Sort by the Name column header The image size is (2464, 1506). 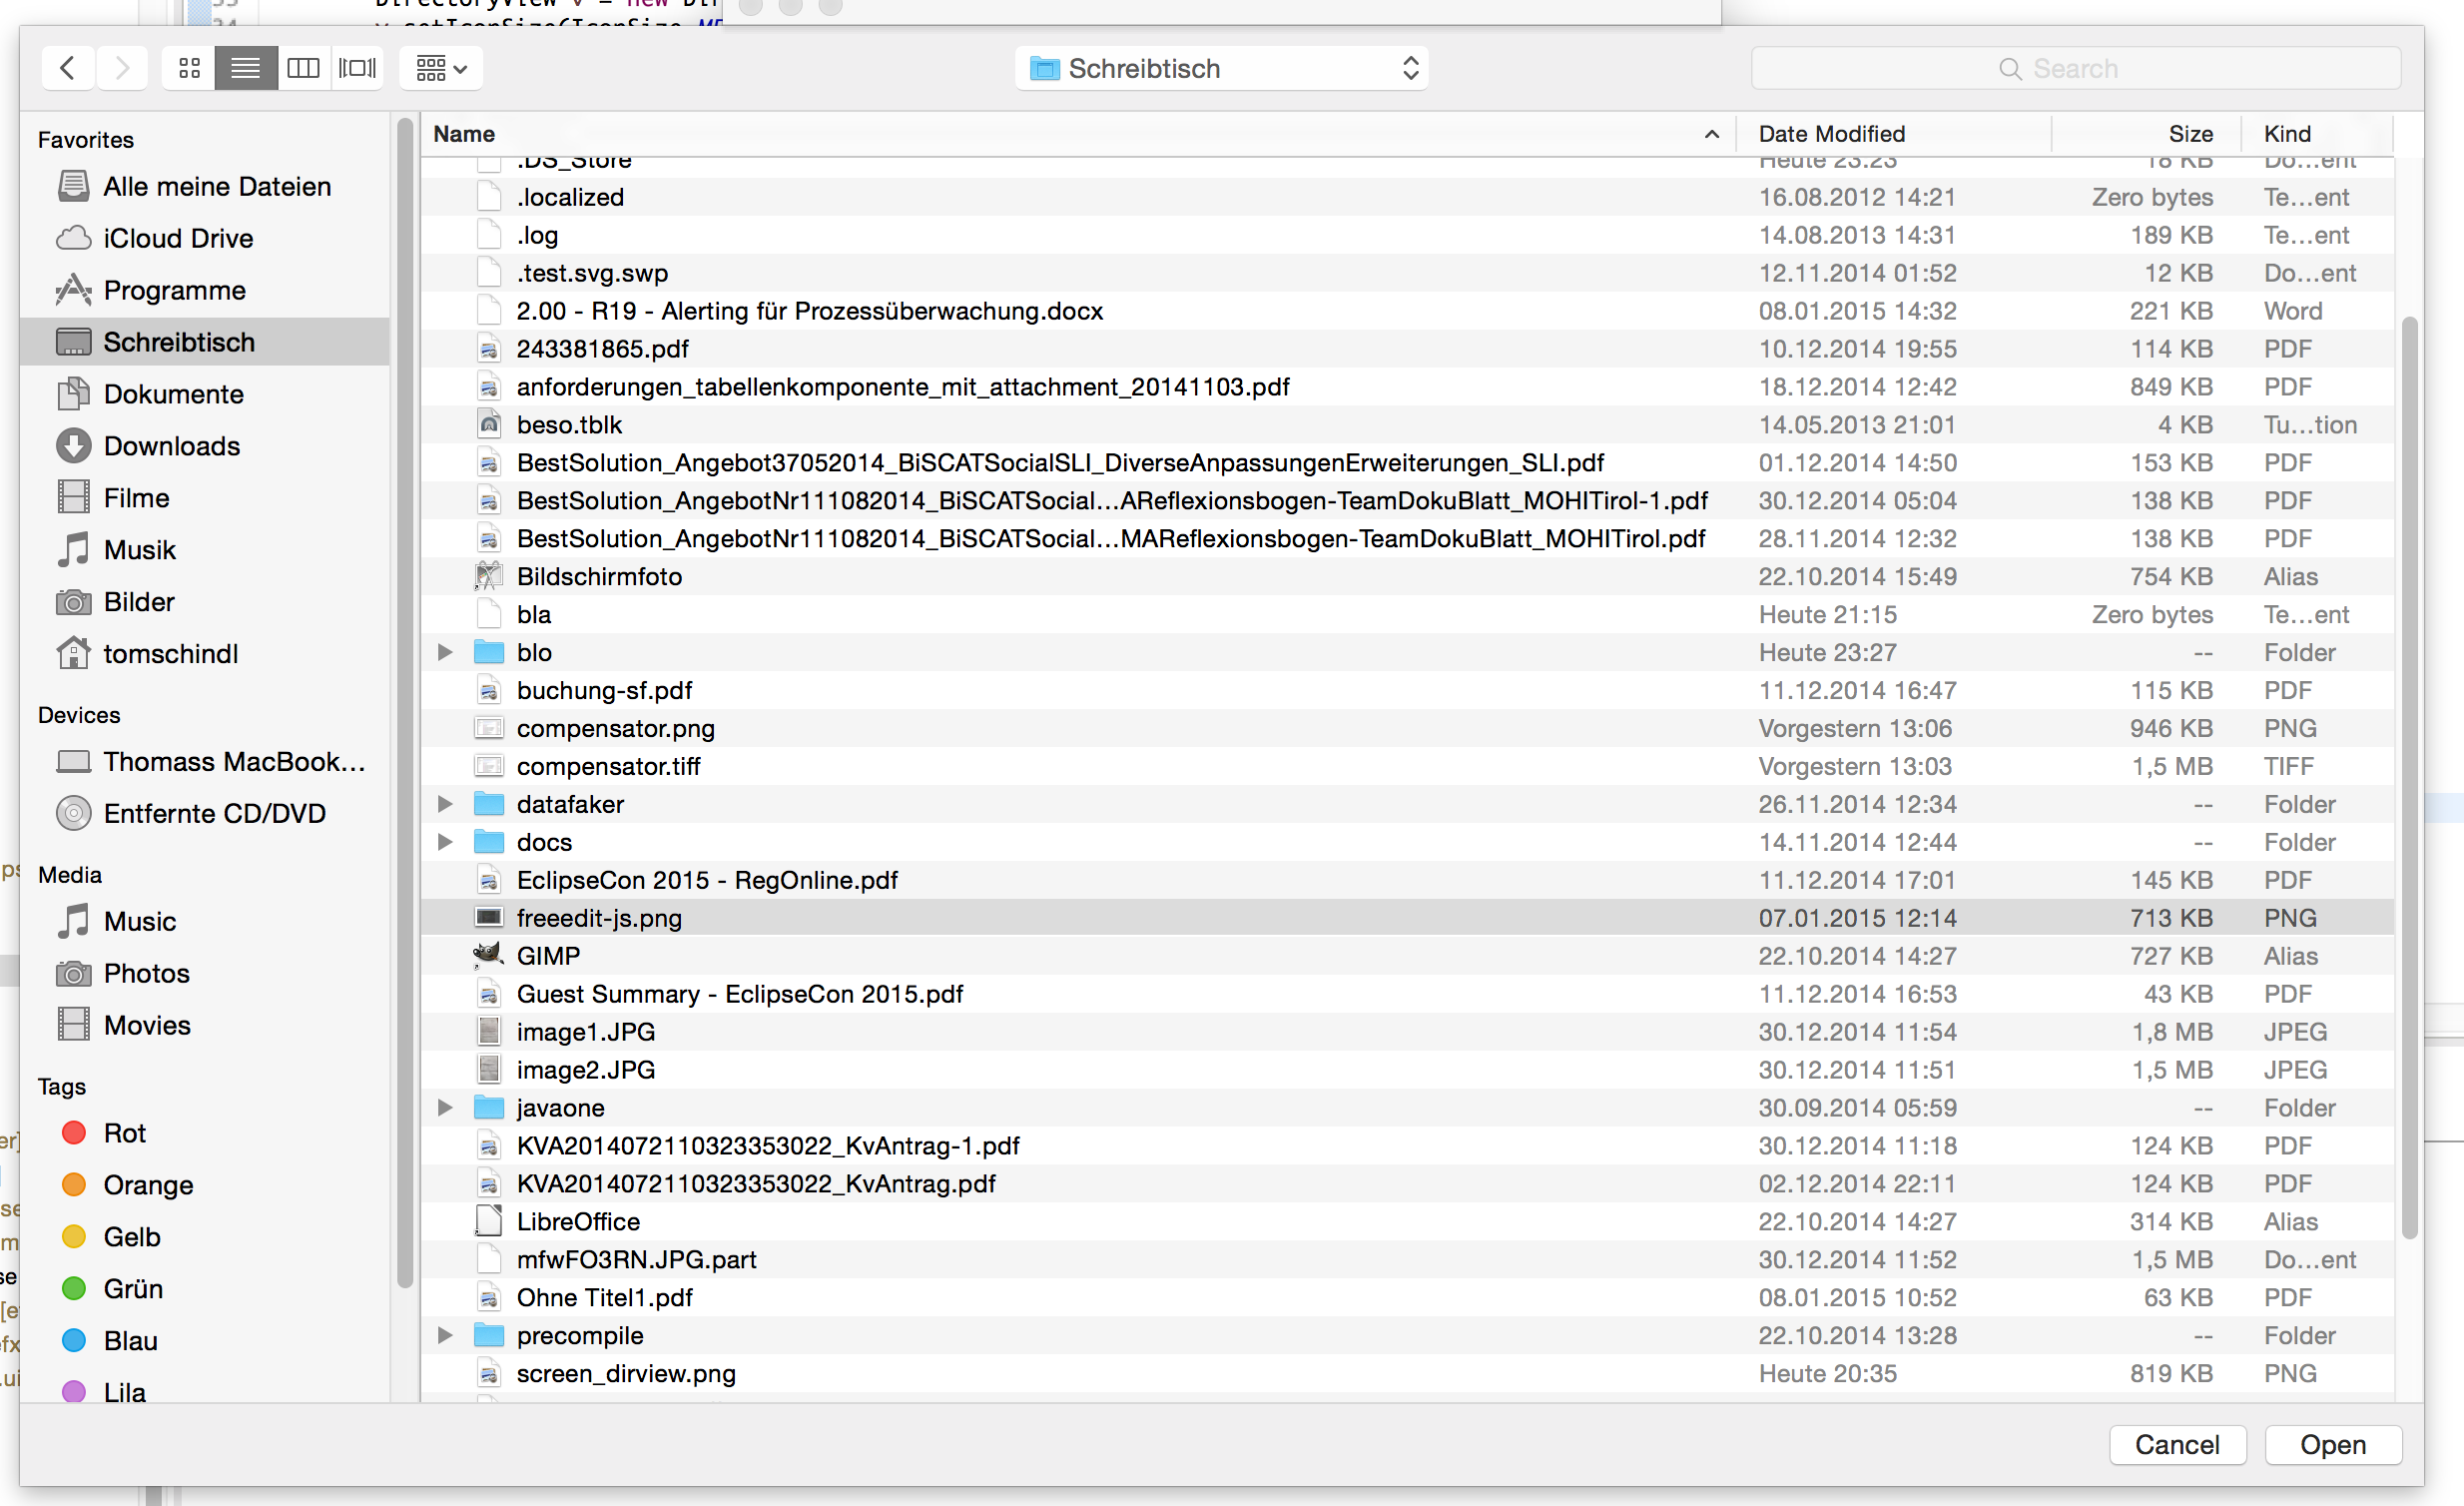click(1078, 134)
